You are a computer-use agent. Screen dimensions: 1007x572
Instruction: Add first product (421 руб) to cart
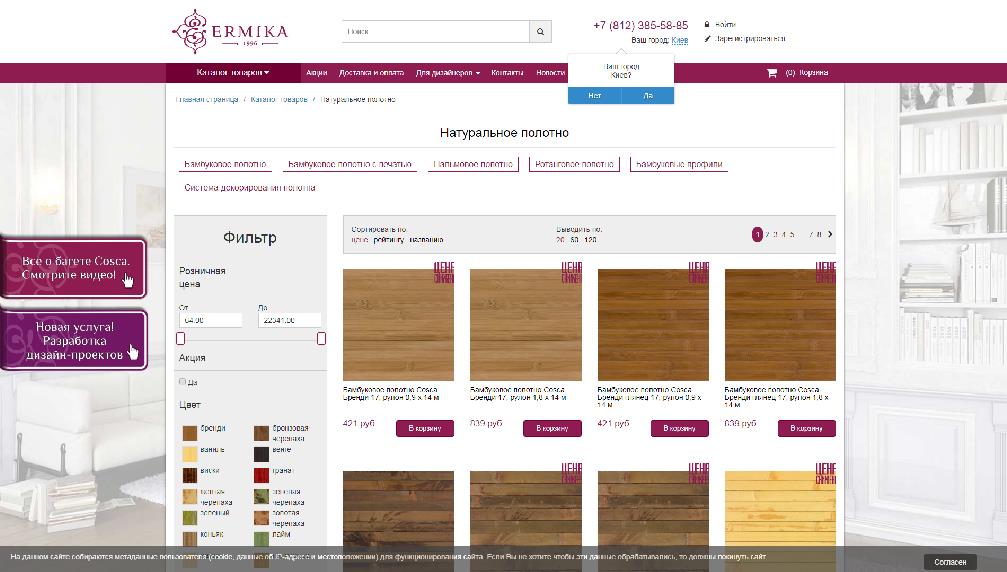point(425,428)
